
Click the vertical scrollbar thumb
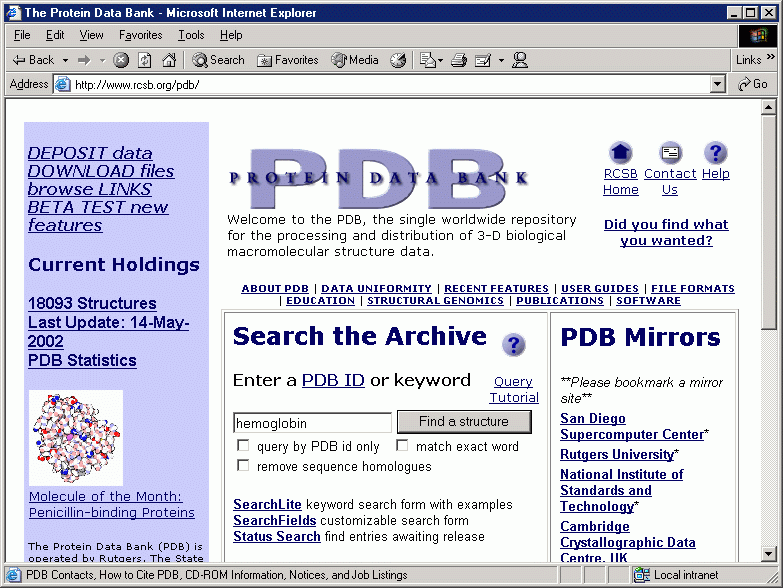click(769, 222)
